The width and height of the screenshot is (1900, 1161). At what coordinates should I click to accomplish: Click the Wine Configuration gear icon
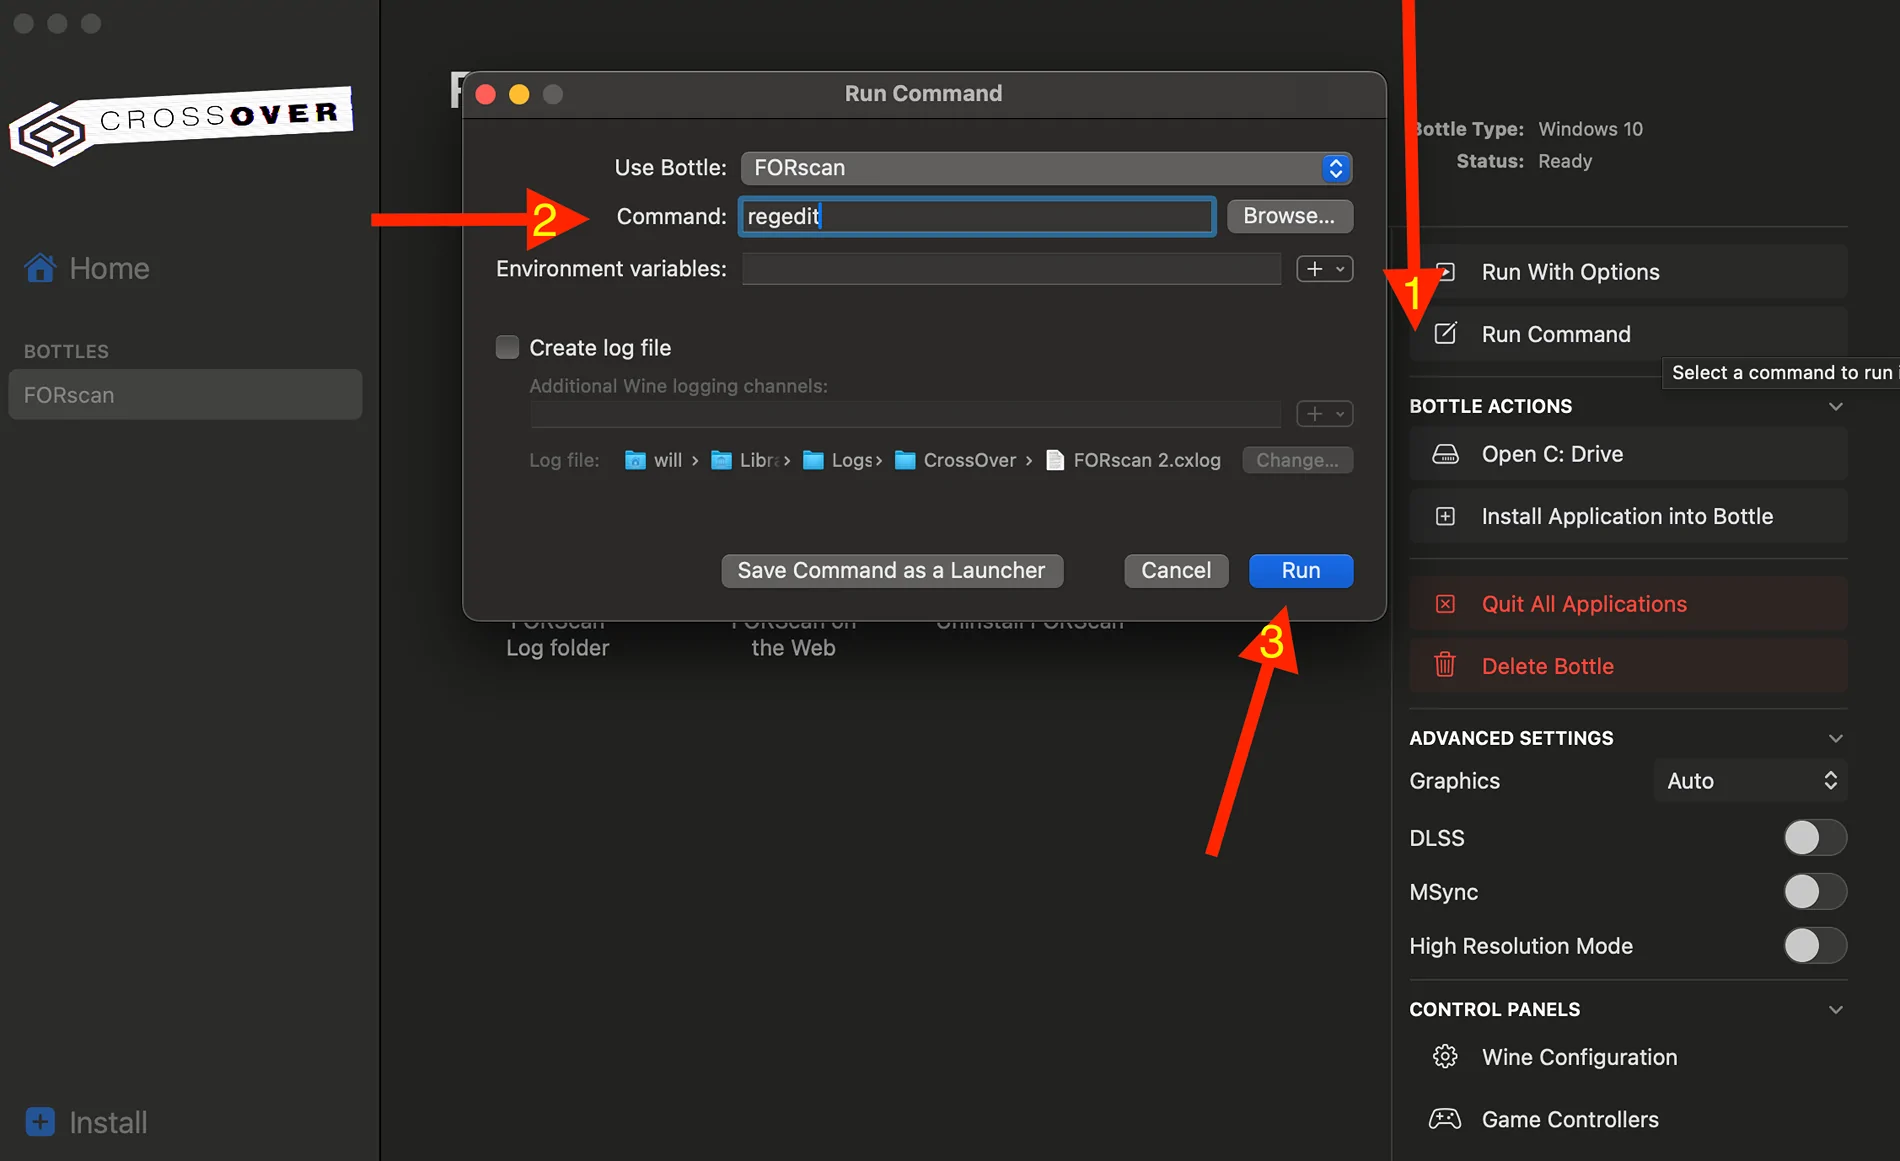click(1445, 1057)
